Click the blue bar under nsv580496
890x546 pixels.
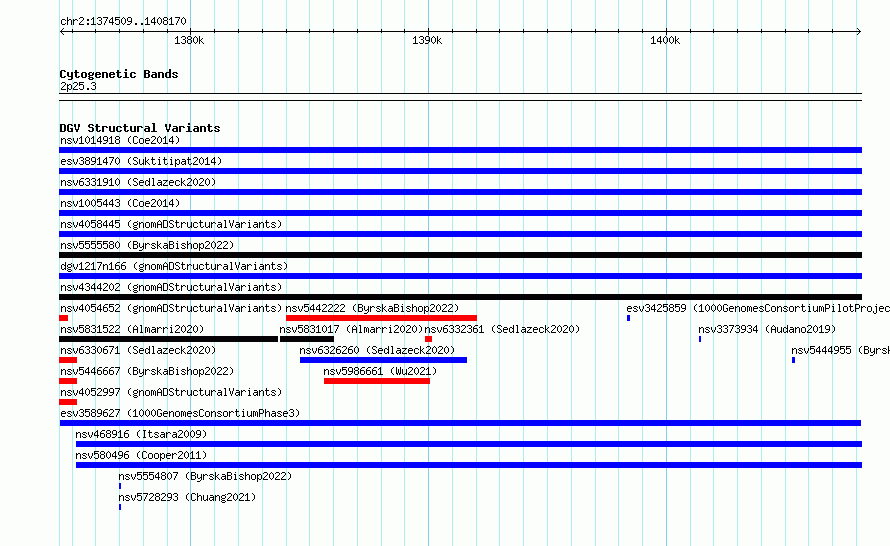[469, 465]
